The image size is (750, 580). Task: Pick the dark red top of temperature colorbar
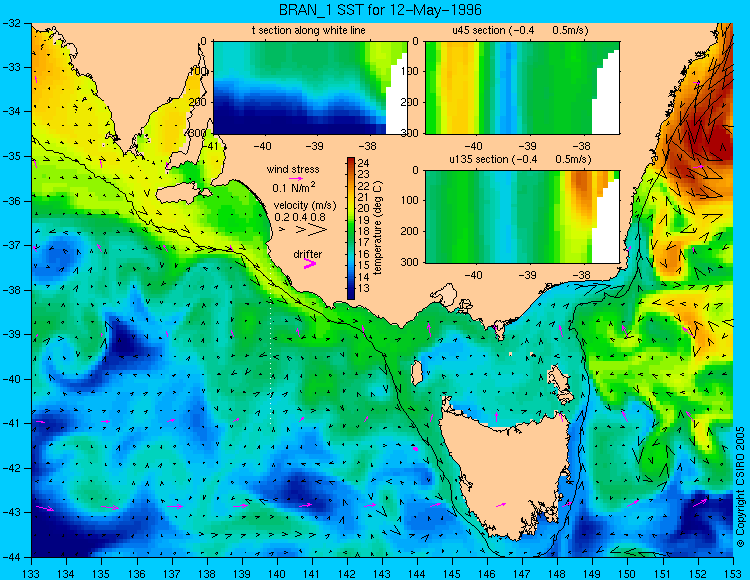351,161
